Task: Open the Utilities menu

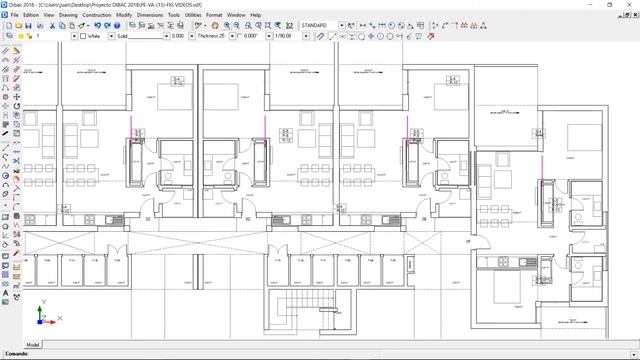Action: click(x=193, y=15)
